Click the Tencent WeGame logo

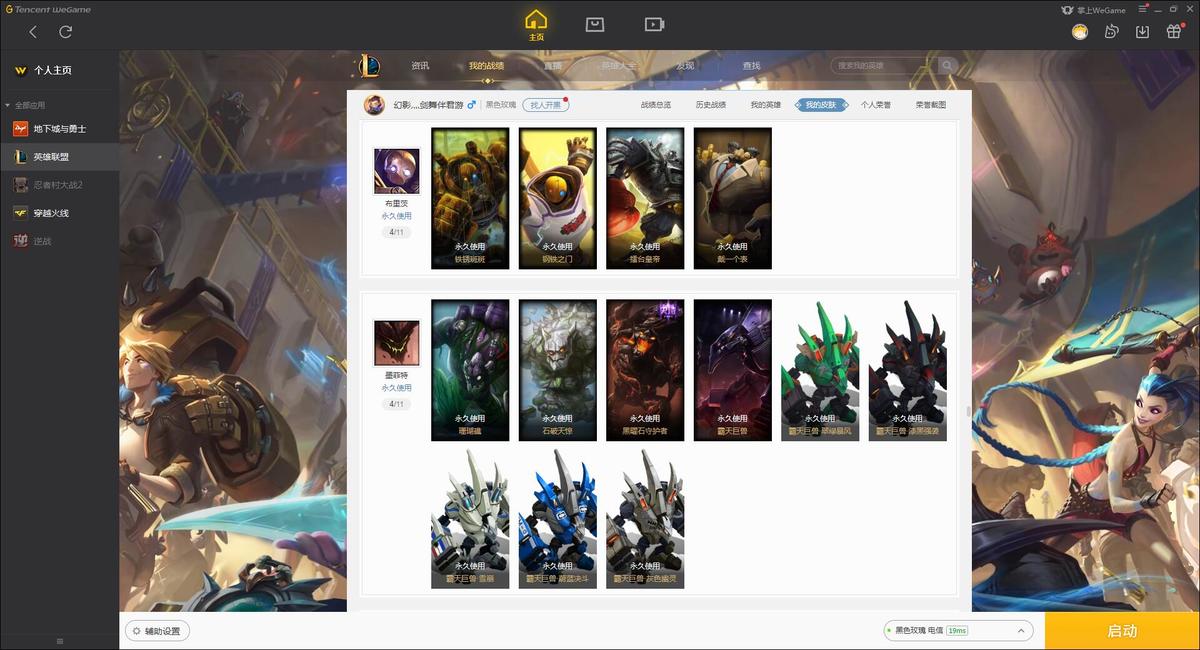point(48,10)
